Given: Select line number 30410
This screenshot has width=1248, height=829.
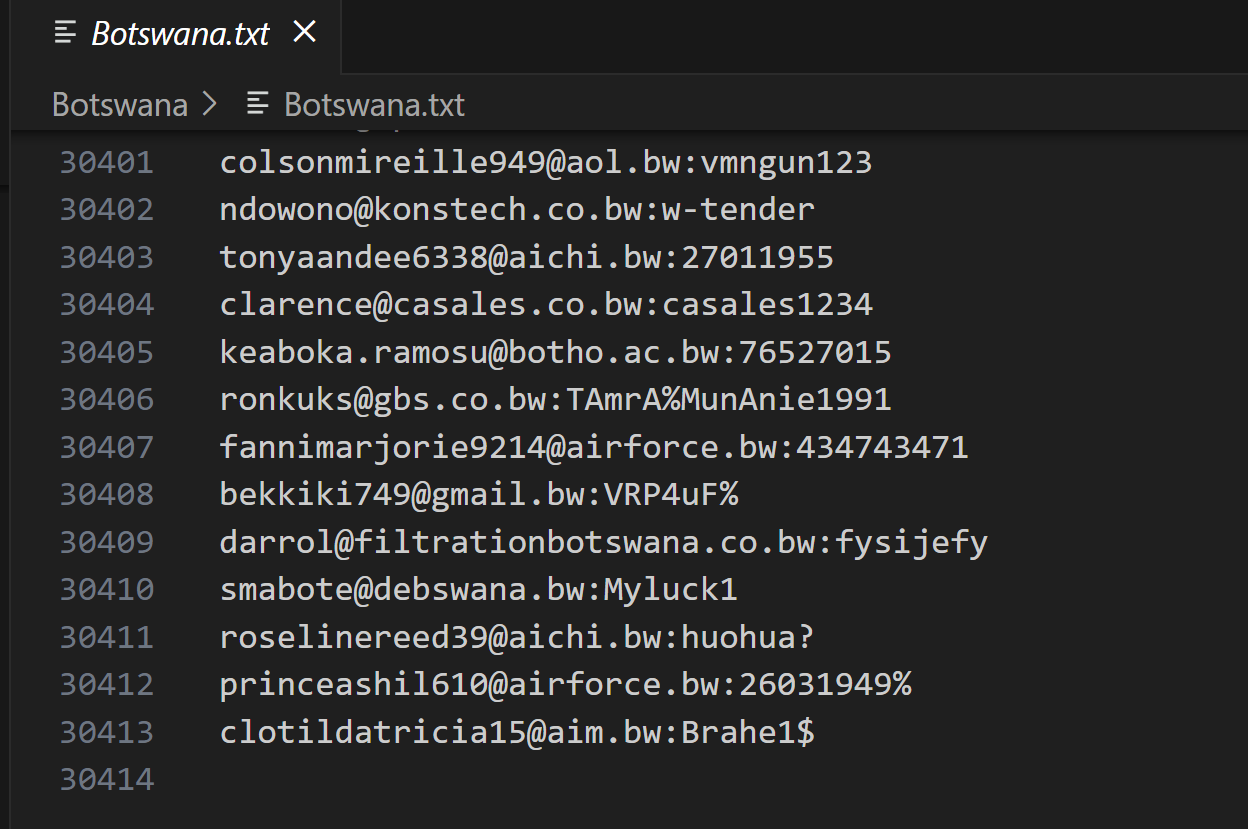Looking at the screenshot, I should point(107,589).
